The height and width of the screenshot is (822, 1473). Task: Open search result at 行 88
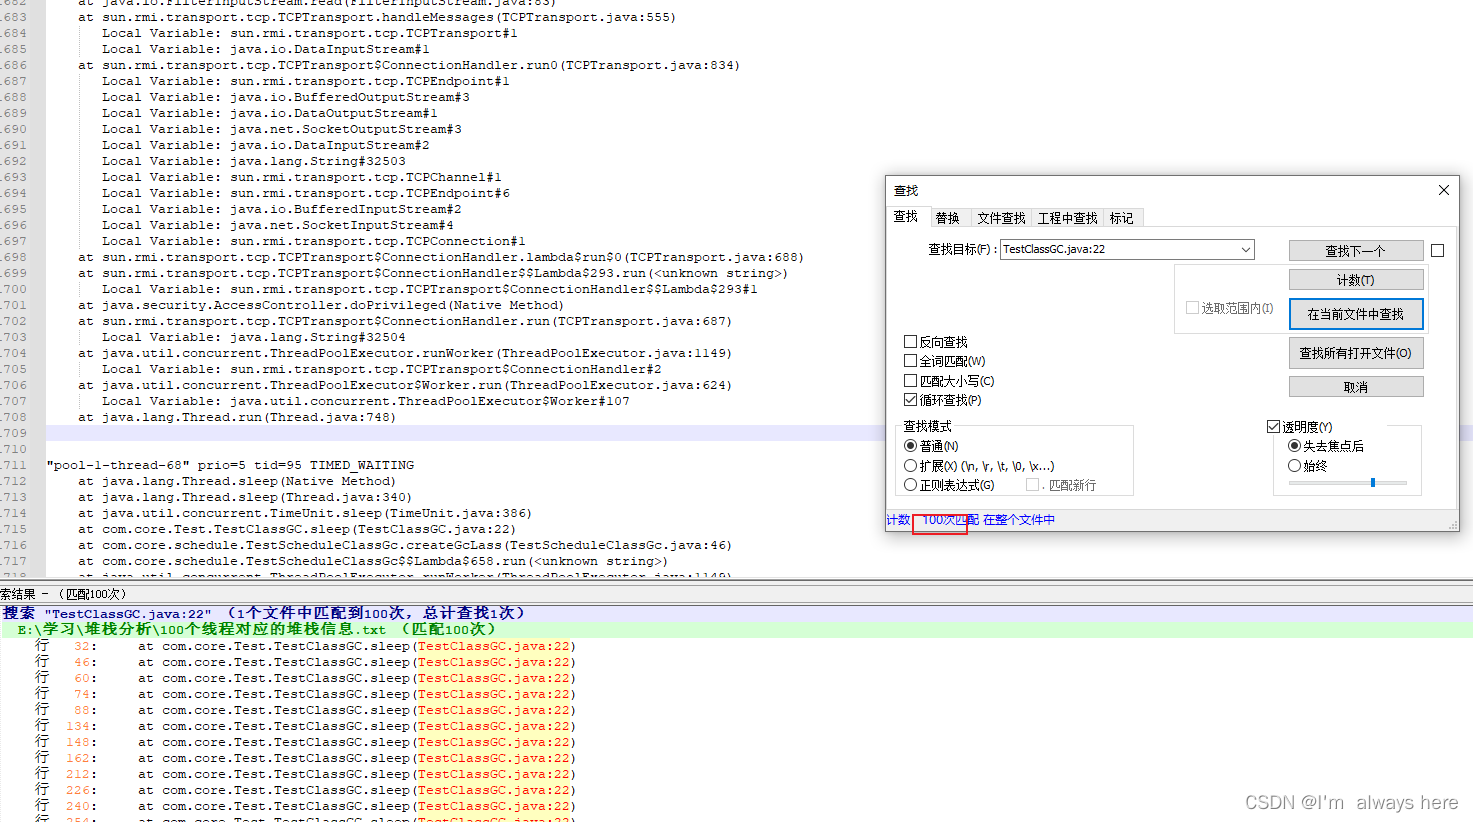tap(304, 710)
